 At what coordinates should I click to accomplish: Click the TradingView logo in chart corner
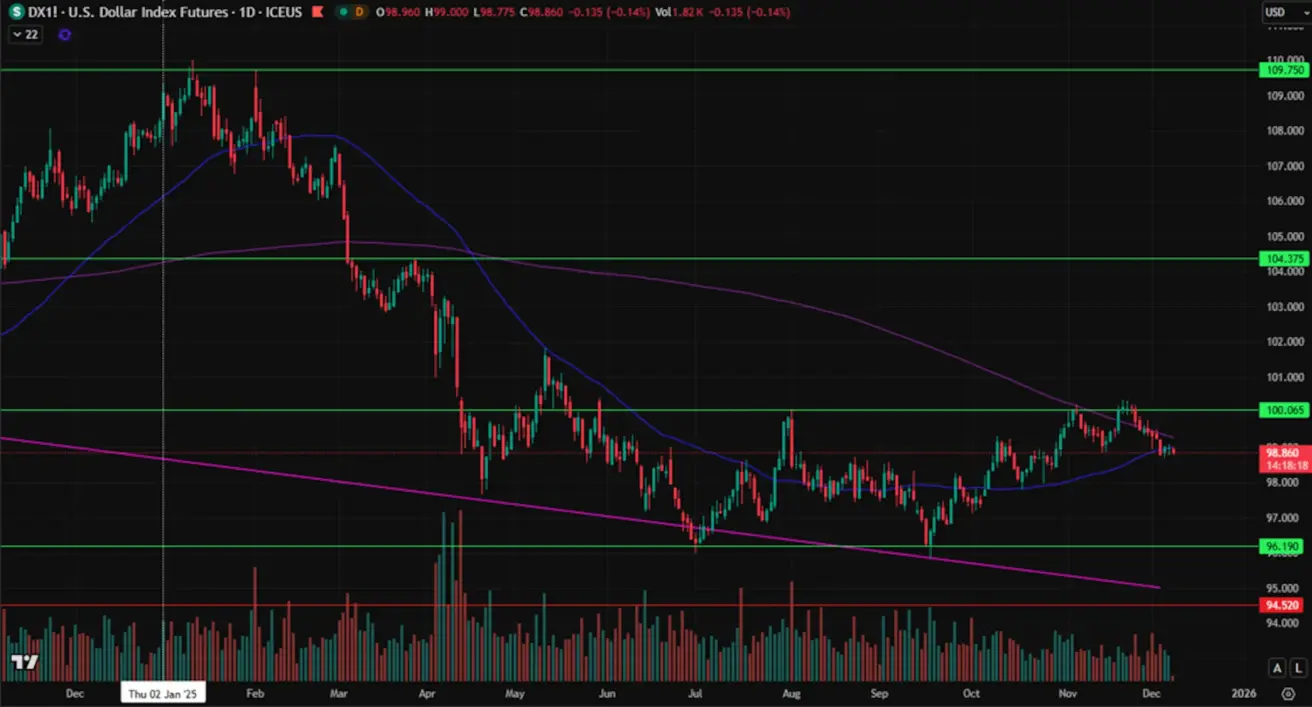tap(24, 662)
